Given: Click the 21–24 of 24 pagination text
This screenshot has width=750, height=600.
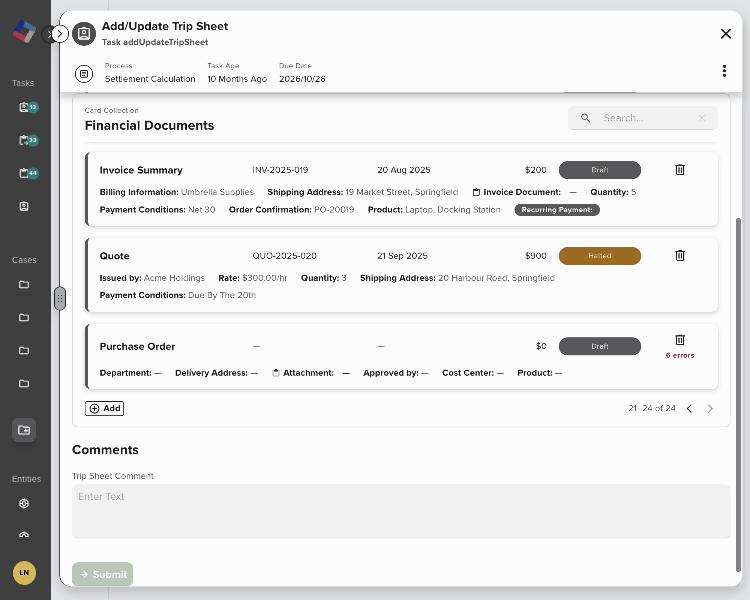Looking at the screenshot, I should [x=652, y=408].
